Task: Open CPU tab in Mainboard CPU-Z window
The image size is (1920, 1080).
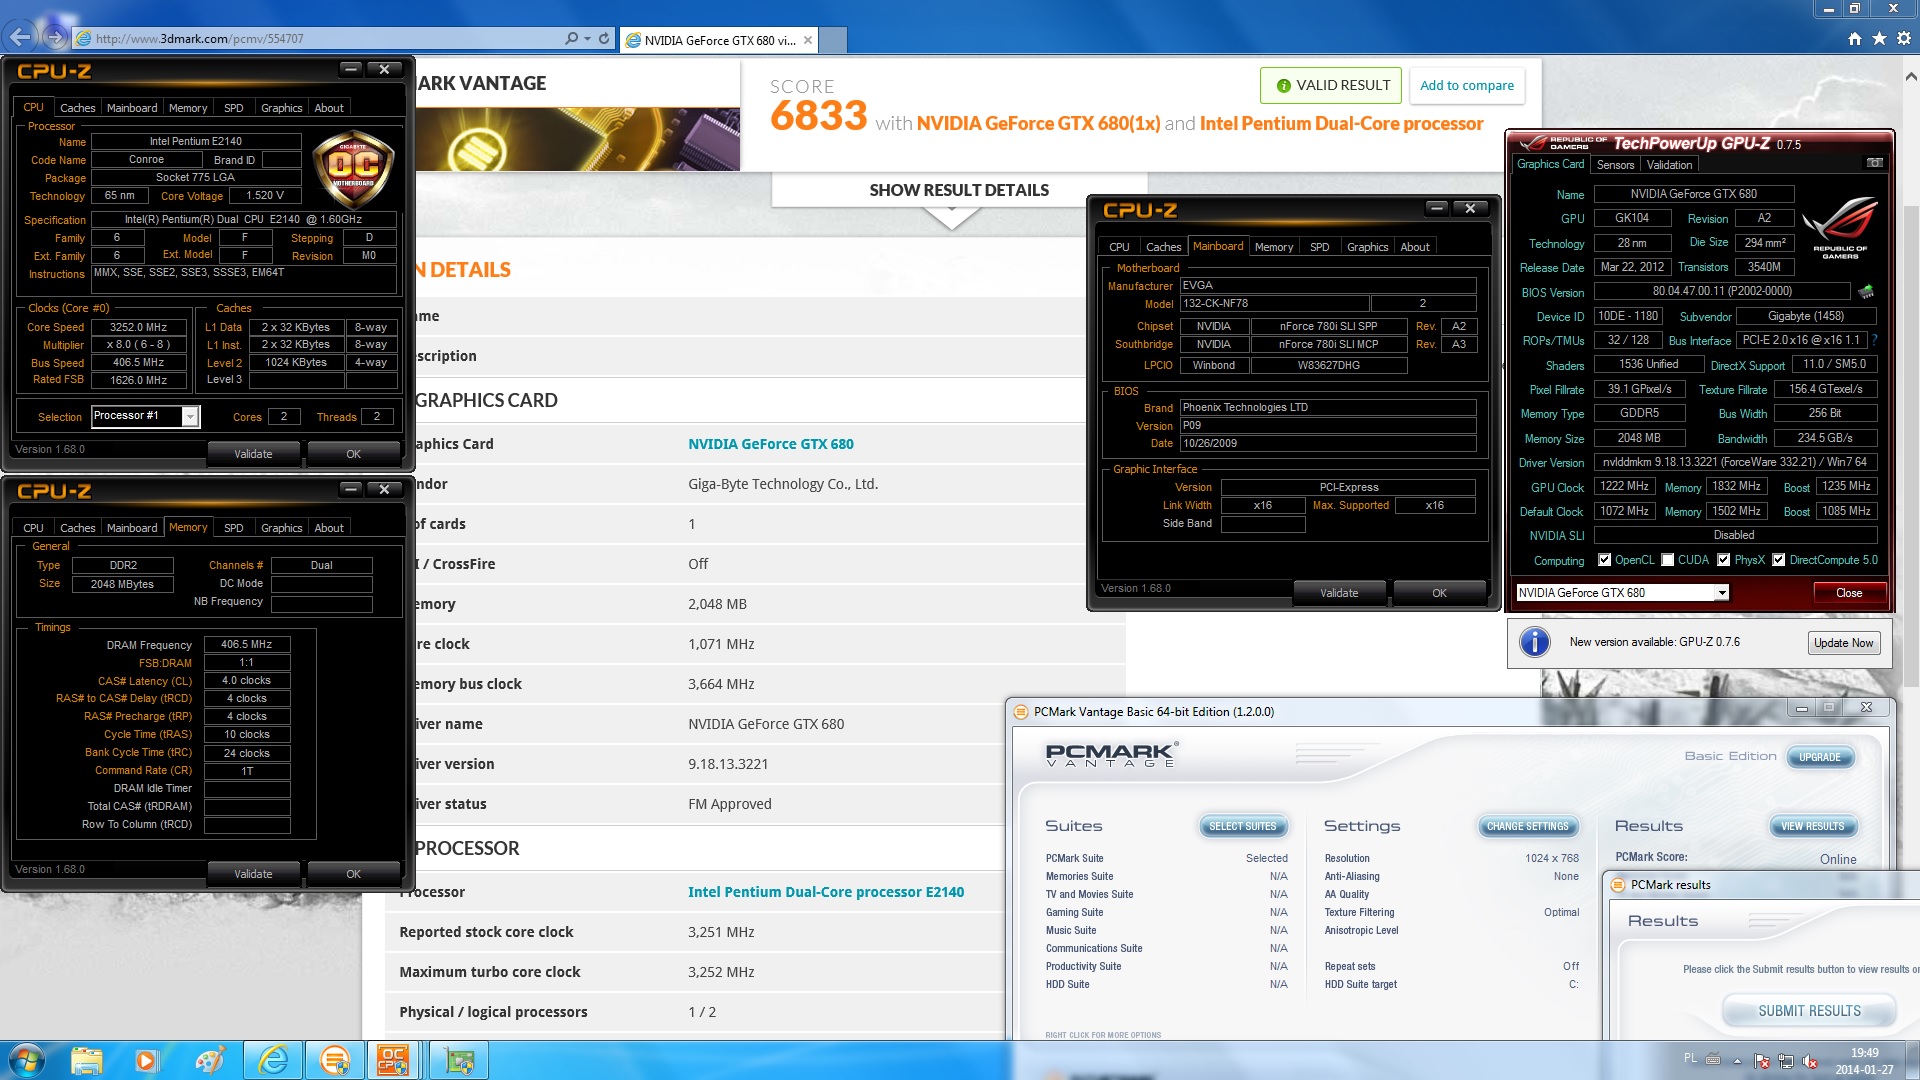Action: point(1119,247)
